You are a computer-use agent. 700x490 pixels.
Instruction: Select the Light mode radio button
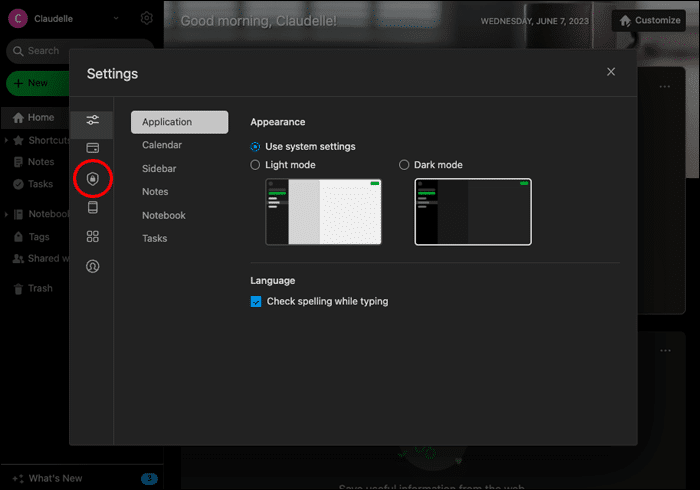(255, 165)
